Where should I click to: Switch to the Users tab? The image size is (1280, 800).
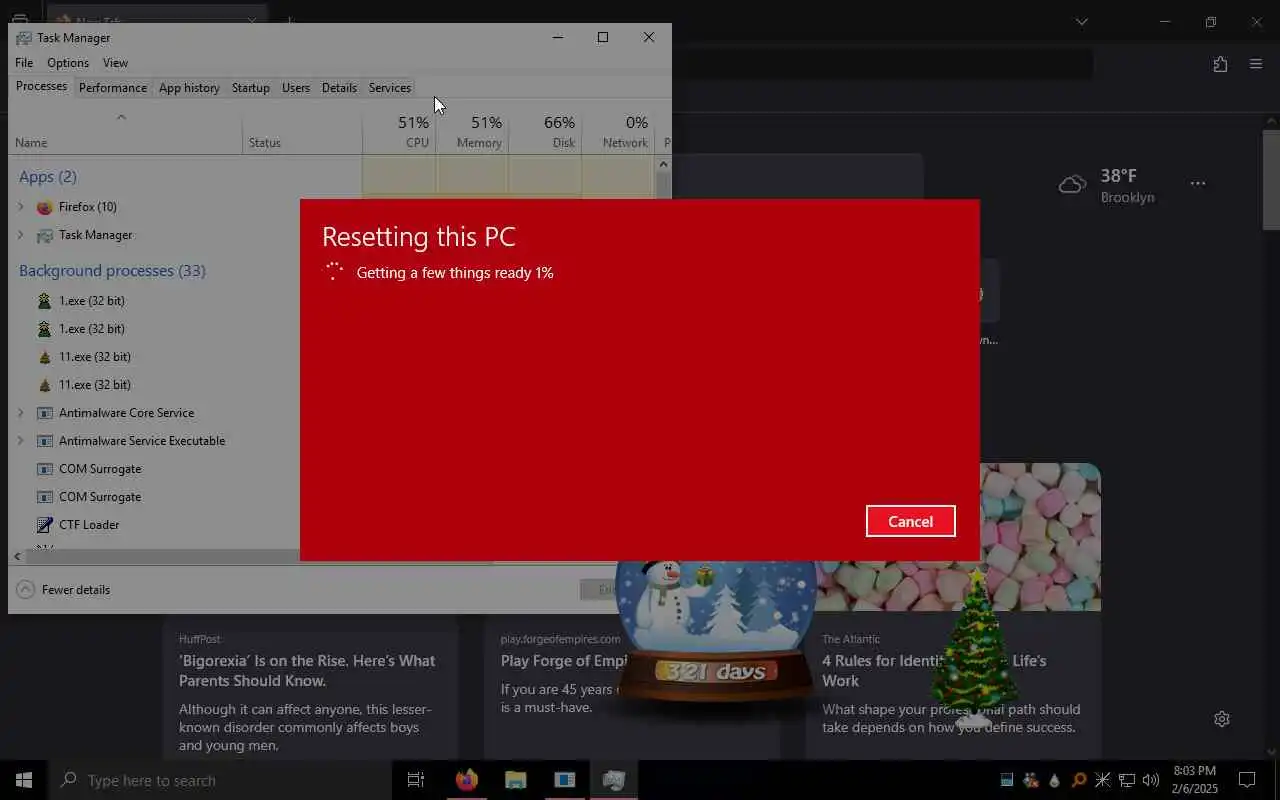296,88
